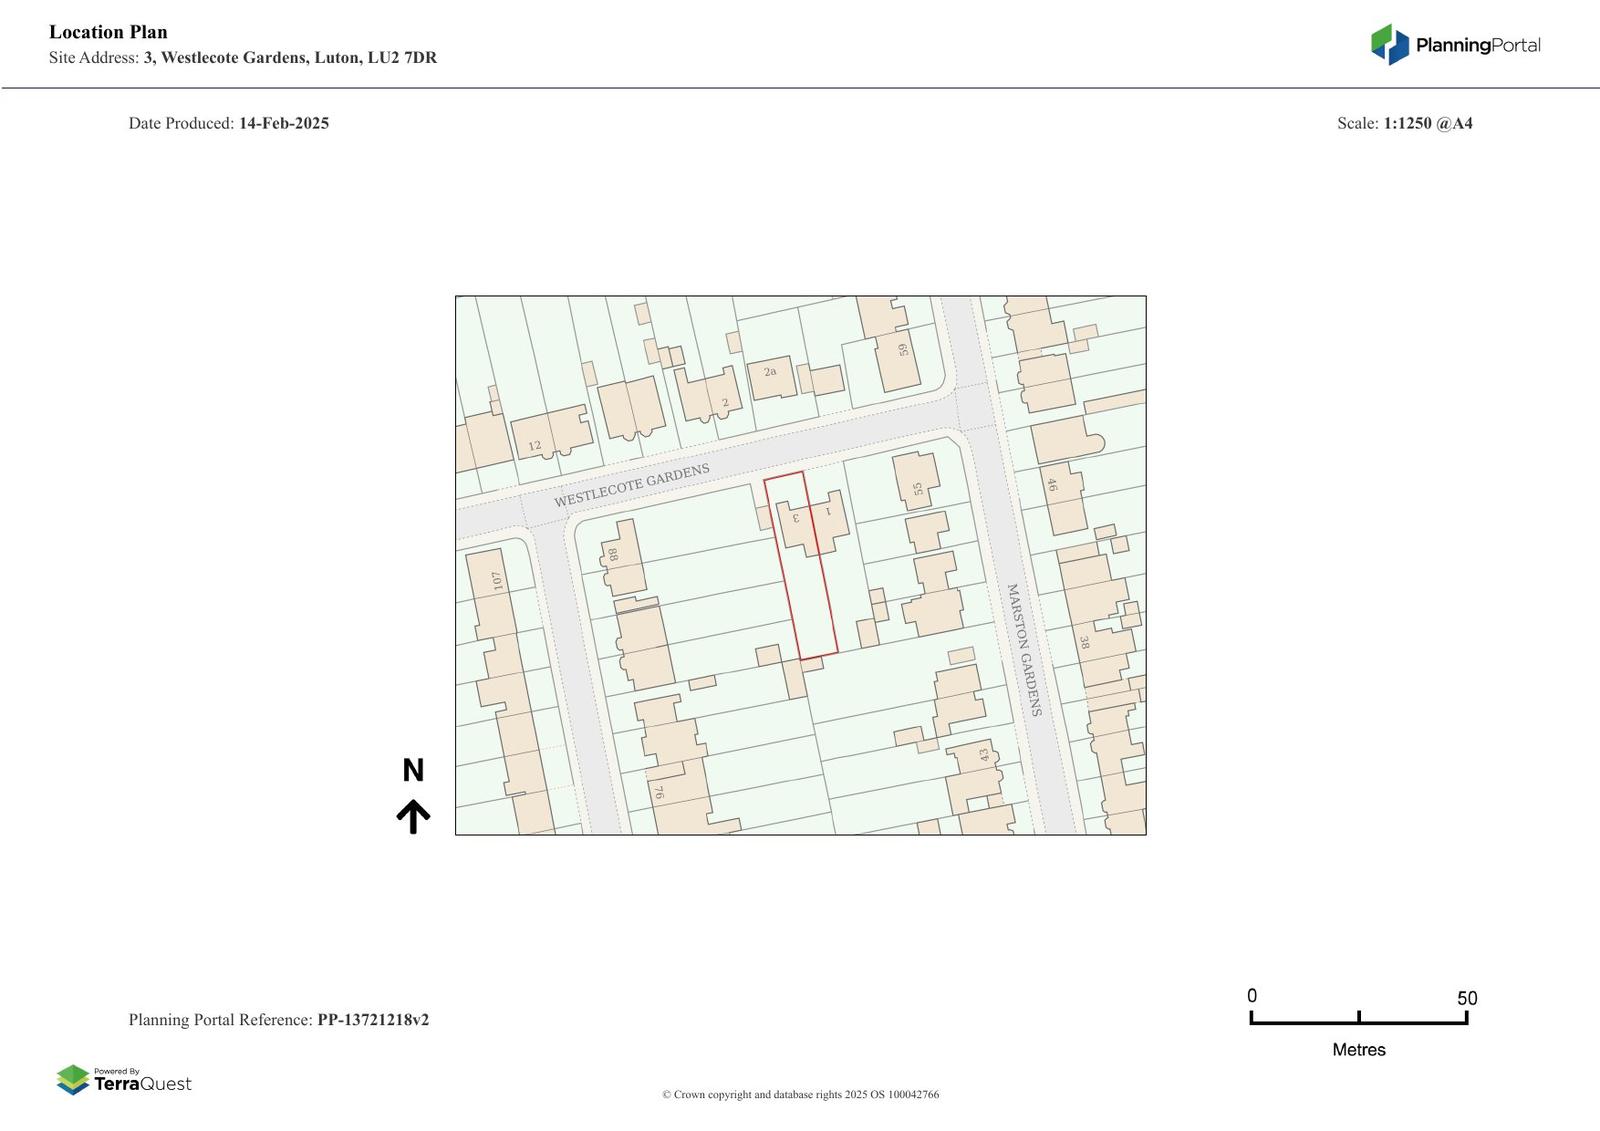Click the Marston Gardens street label
This screenshot has width=1600, height=1131.
(1024, 650)
